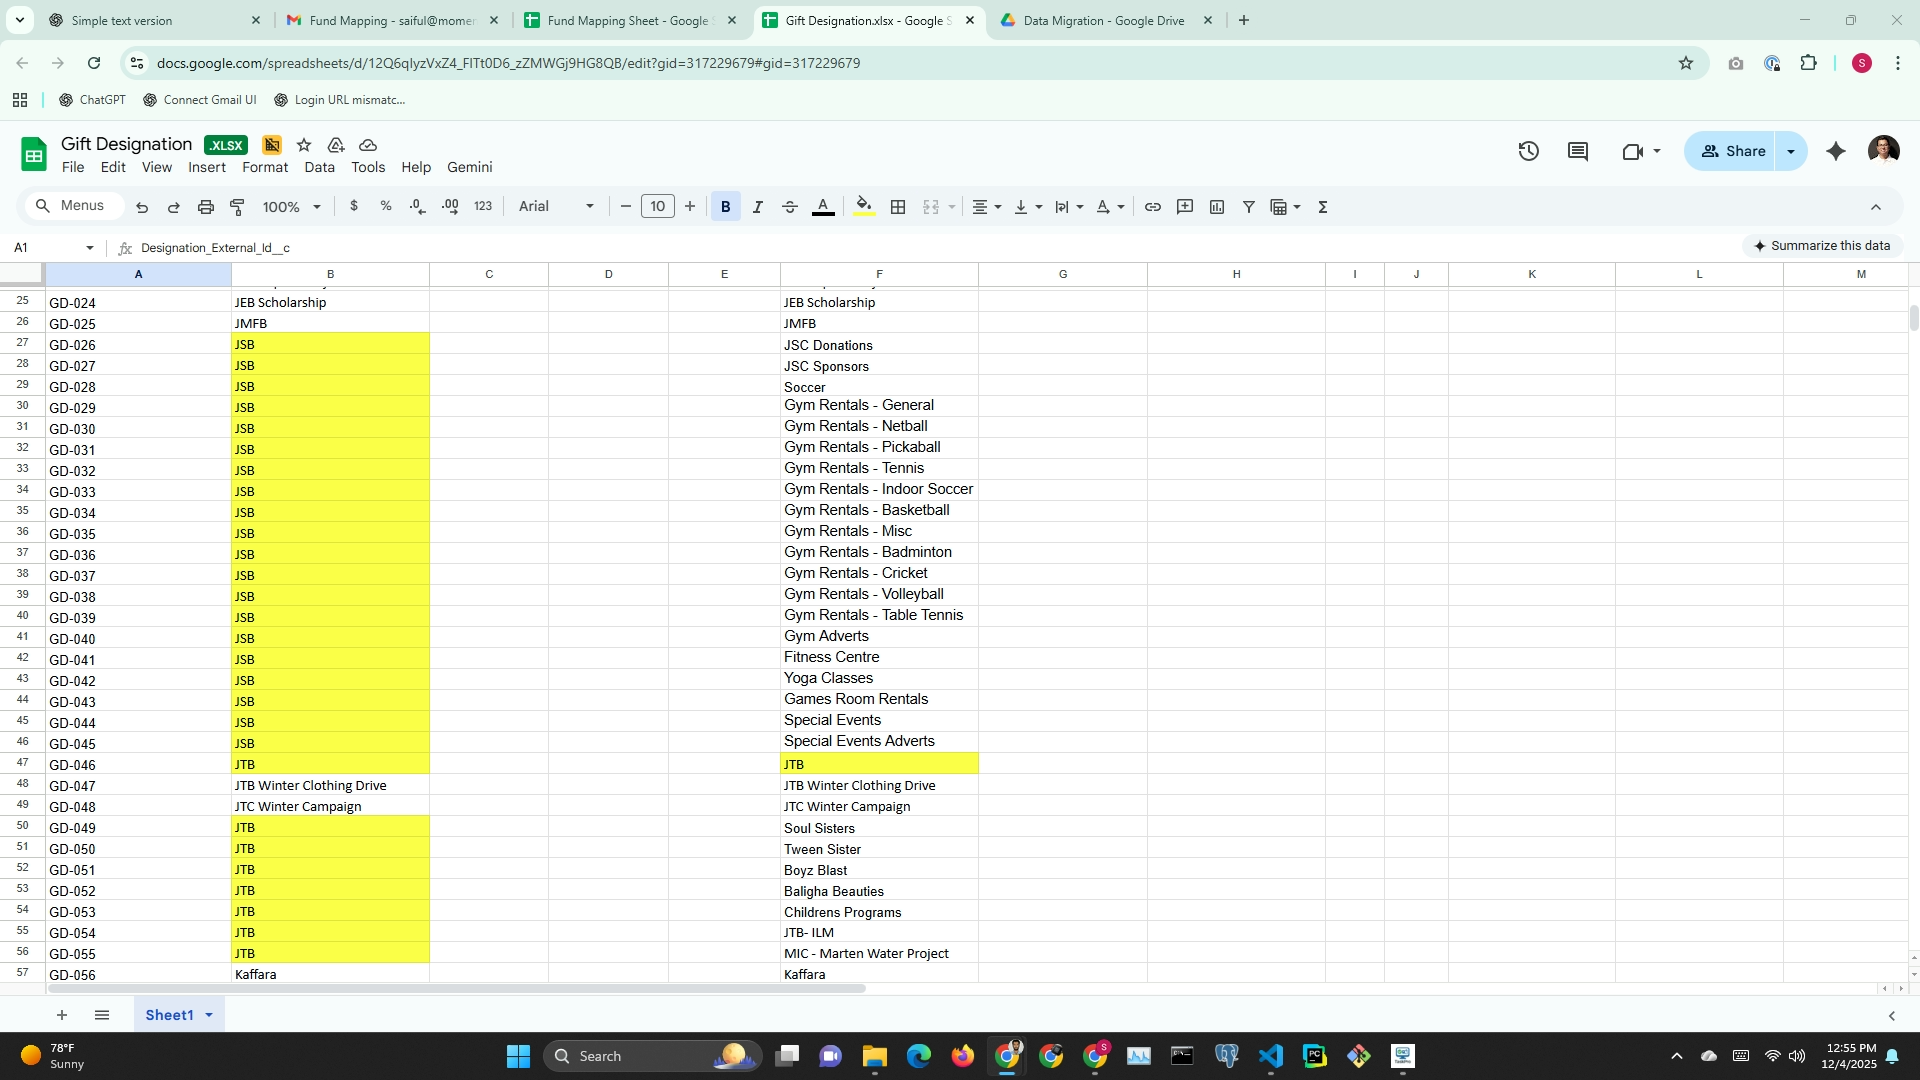Toggle strikethrough formatting
The image size is (1920, 1080).
(789, 207)
